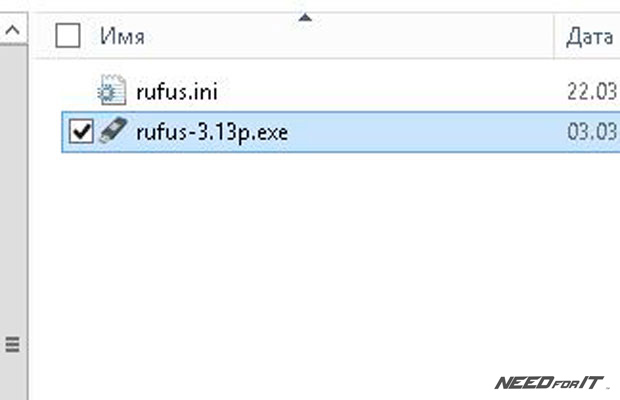The image size is (620, 400).
Task: Click the divider between Имя and Дата headers
Action: point(554,36)
